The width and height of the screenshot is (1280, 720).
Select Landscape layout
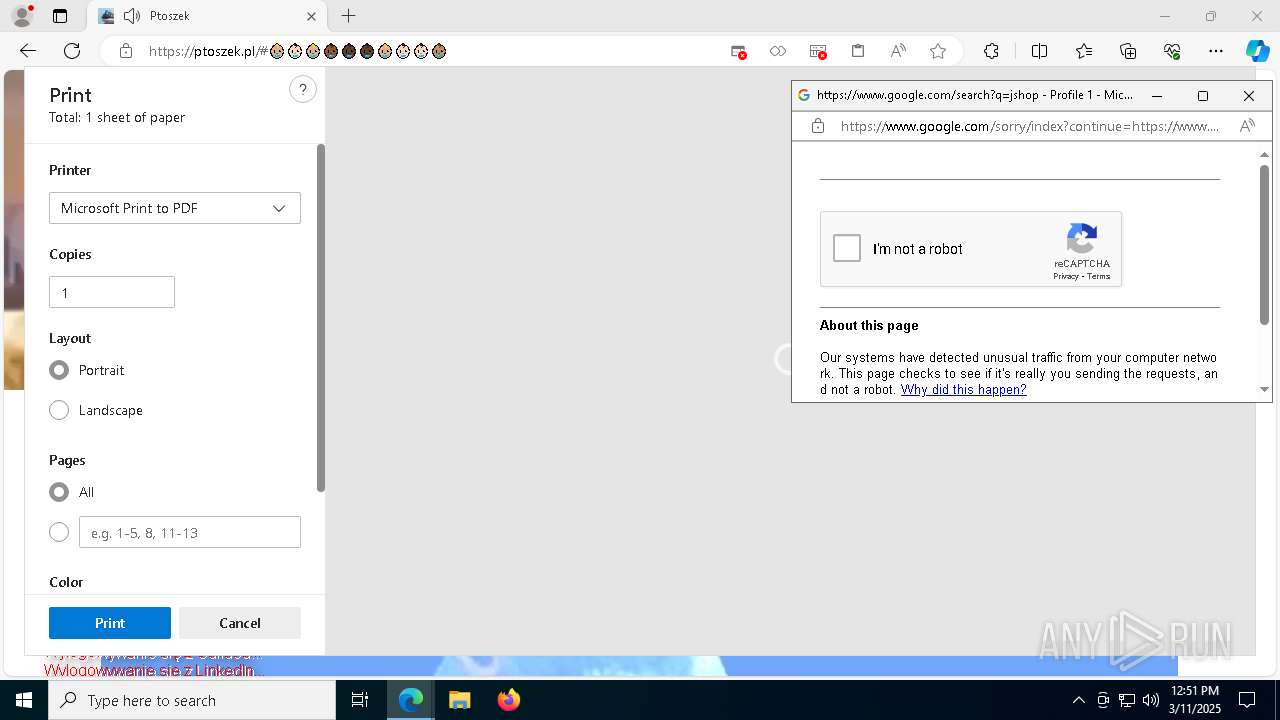(59, 410)
